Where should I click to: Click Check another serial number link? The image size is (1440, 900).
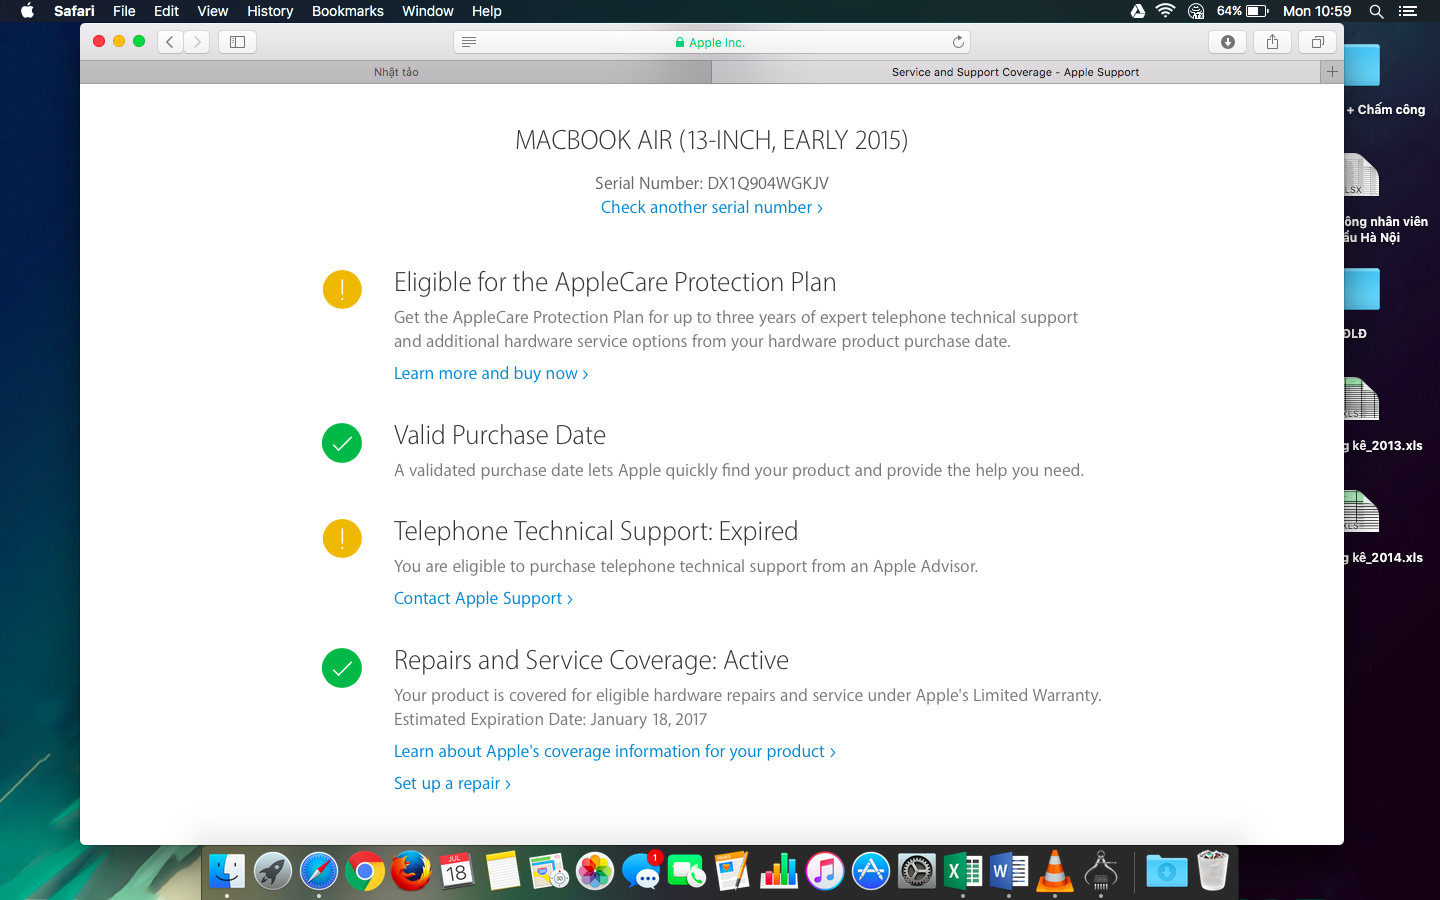pyautogui.click(x=711, y=208)
